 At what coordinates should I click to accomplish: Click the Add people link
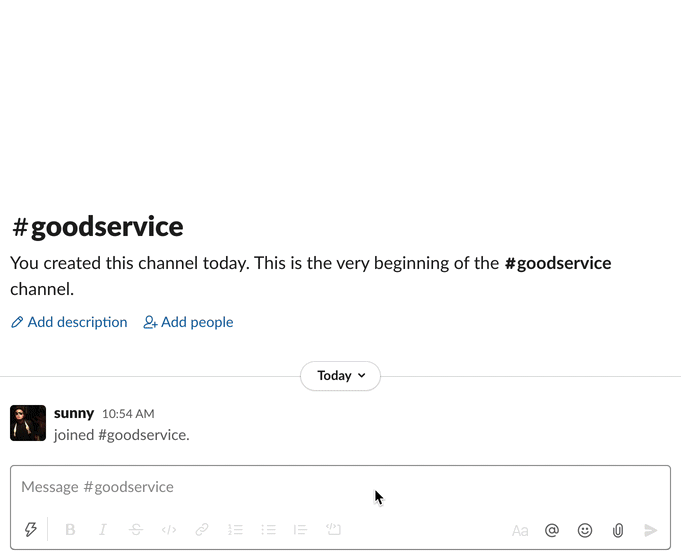188,322
